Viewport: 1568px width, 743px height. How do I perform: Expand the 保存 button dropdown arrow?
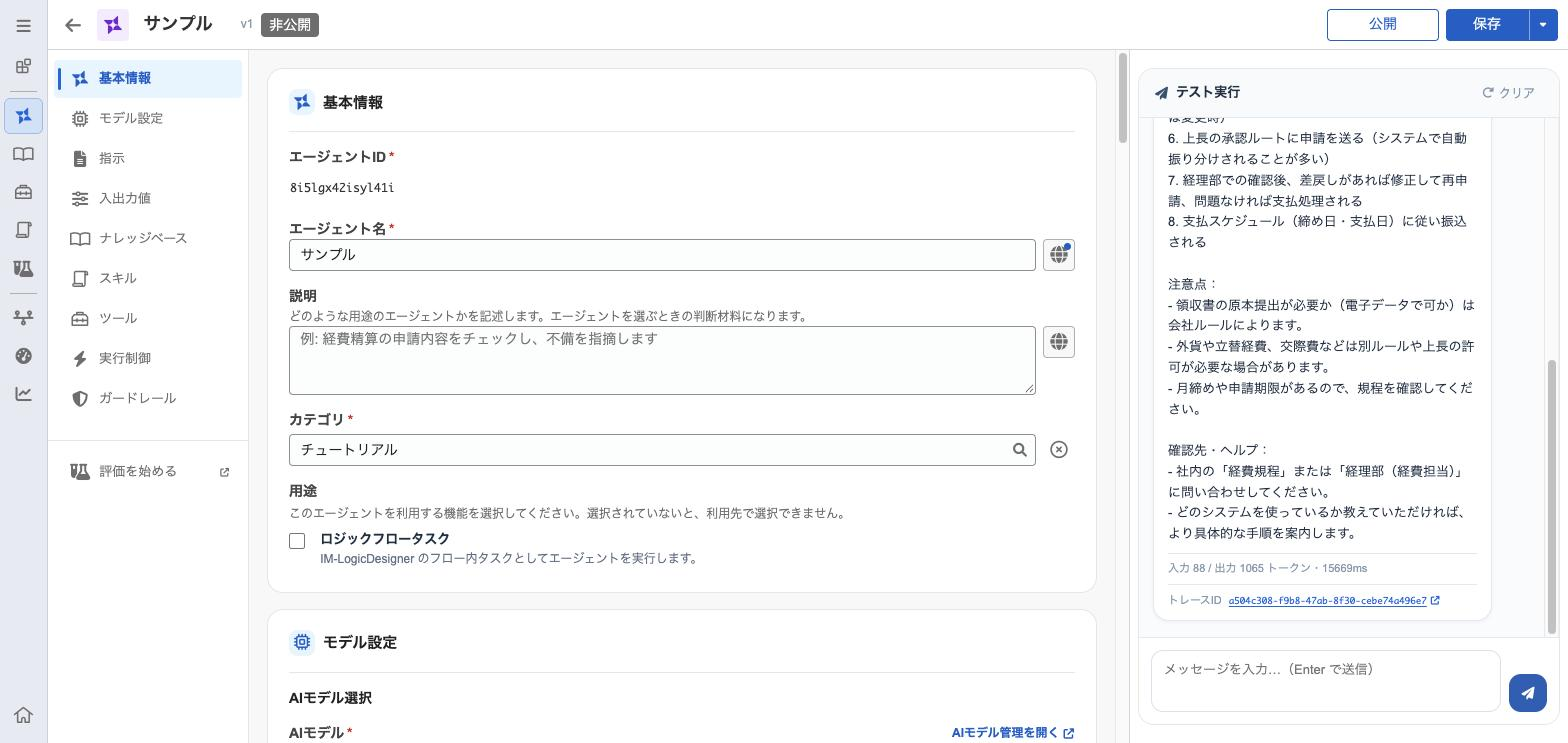(x=1543, y=25)
